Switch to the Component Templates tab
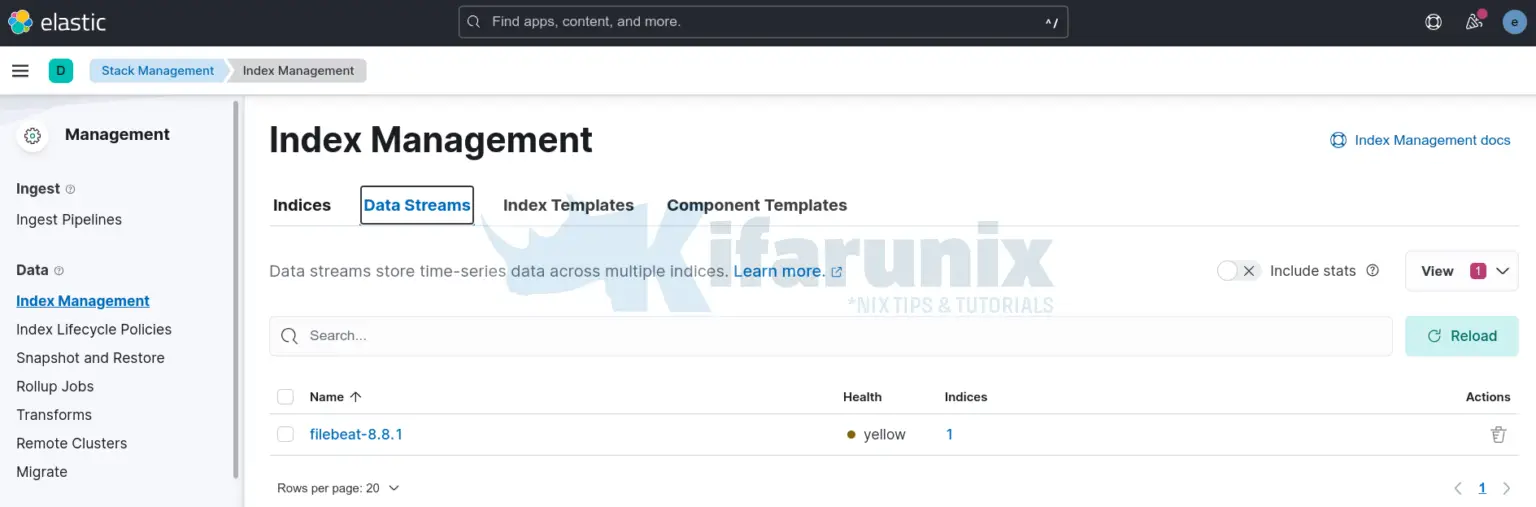Image resolution: width=1536 pixels, height=507 pixels. pos(756,205)
